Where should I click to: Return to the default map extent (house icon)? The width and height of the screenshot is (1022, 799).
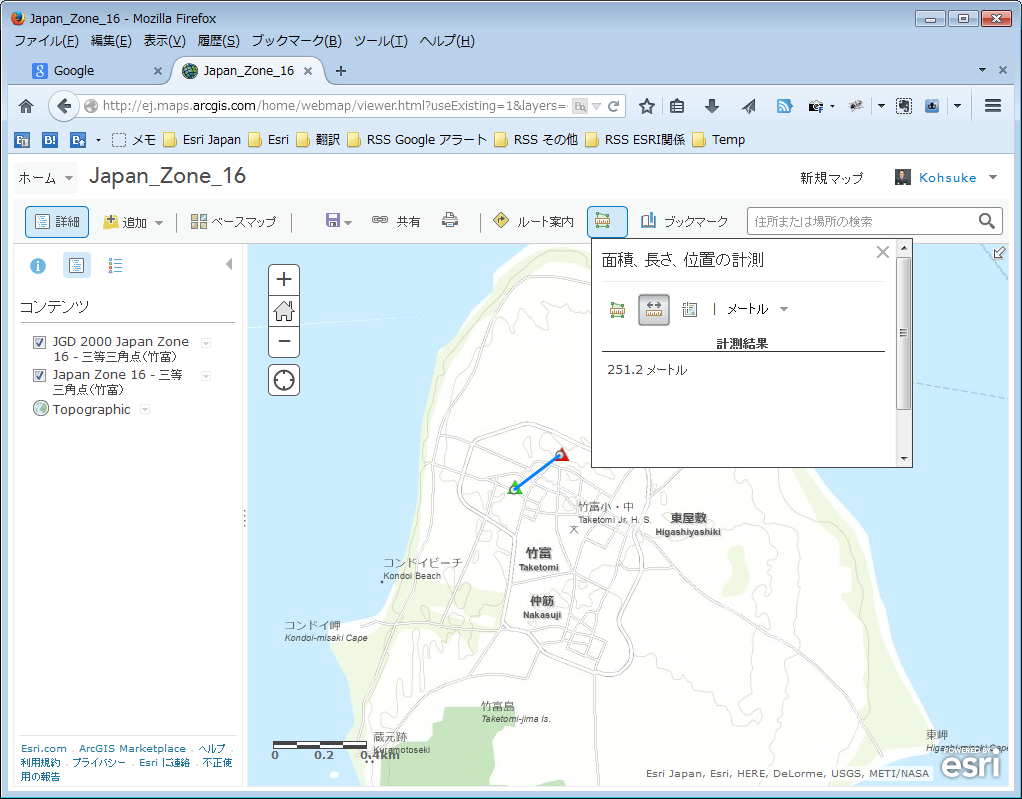point(284,311)
